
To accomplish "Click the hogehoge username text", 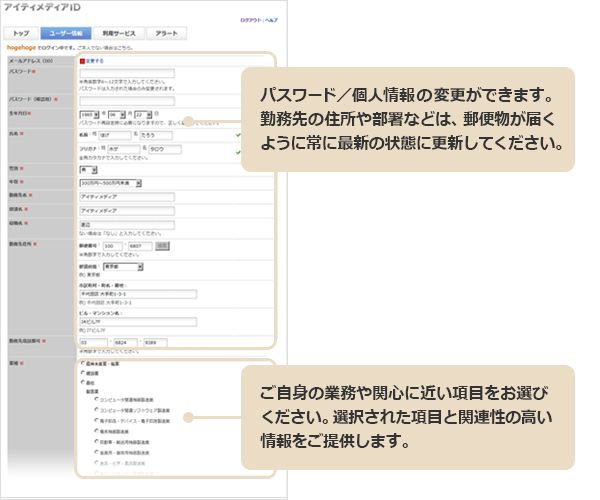I will coord(21,47).
